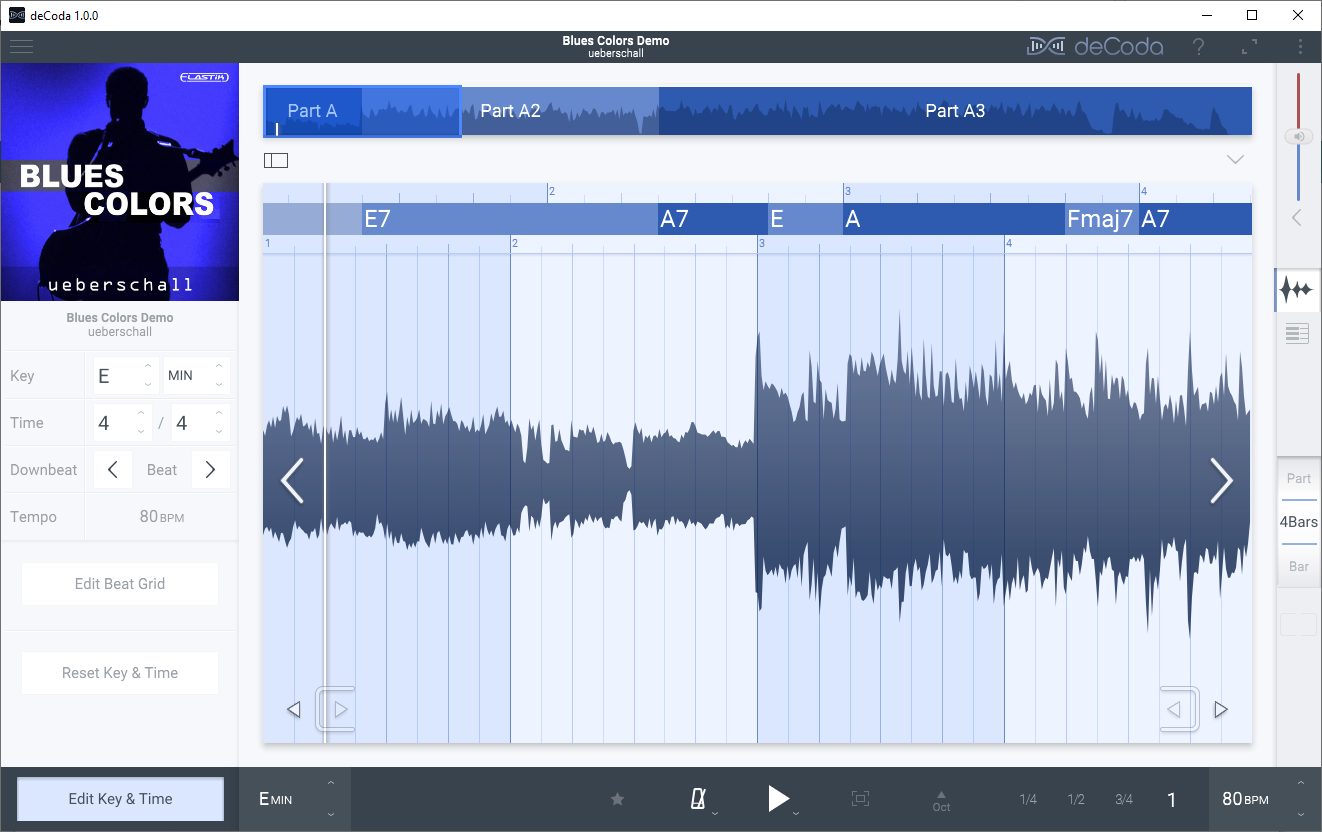Set loop length to Bar
Screen dimensions: 1322x832
point(1299,567)
